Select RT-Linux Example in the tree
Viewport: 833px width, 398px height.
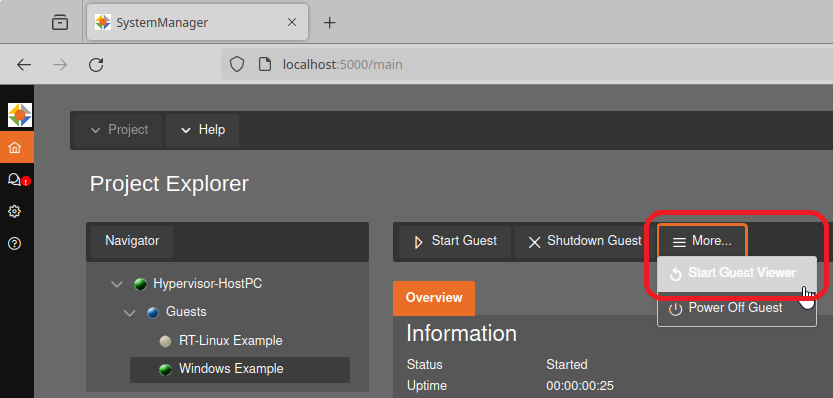click(231, 341)
